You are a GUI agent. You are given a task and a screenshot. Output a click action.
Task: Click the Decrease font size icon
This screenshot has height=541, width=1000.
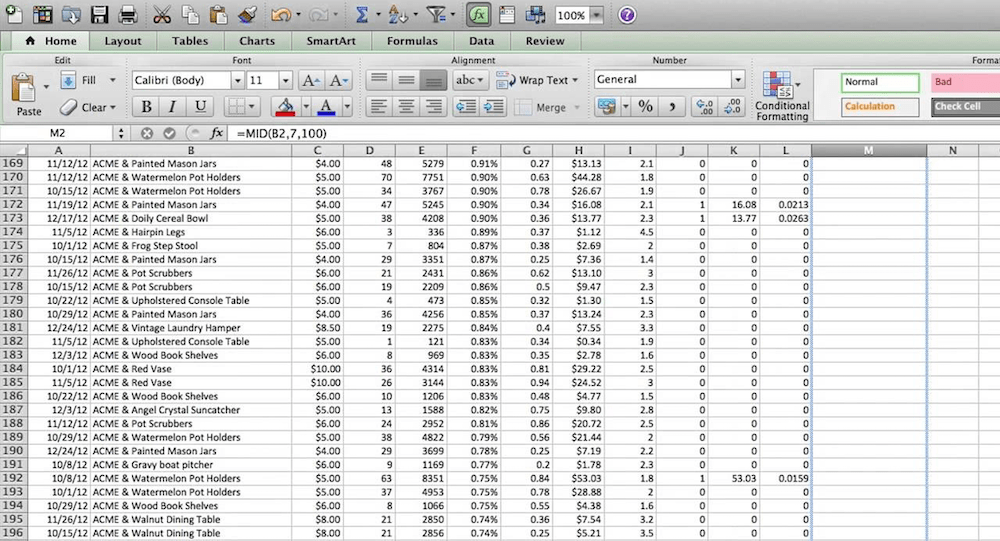pos(337,80)
